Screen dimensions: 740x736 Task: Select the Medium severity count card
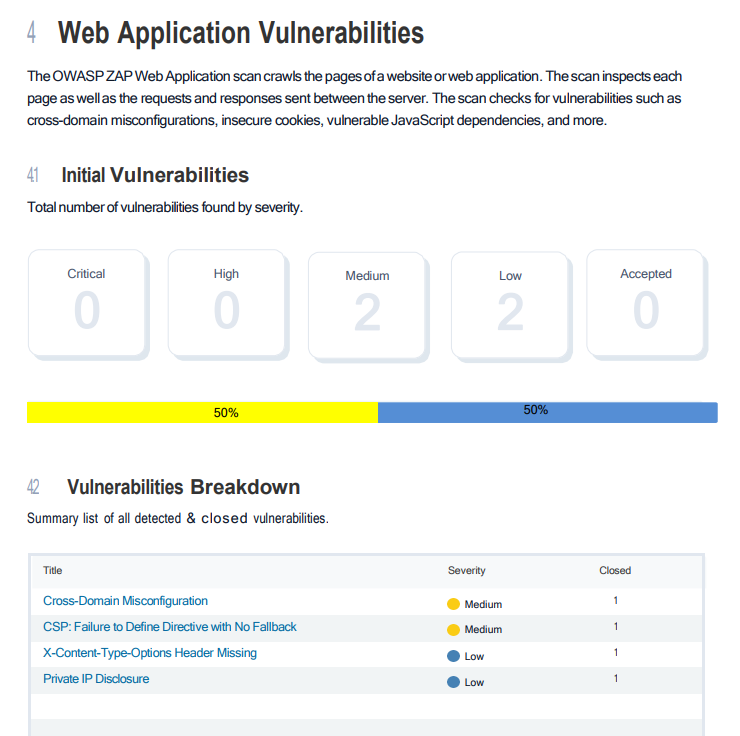click(367, 304)
